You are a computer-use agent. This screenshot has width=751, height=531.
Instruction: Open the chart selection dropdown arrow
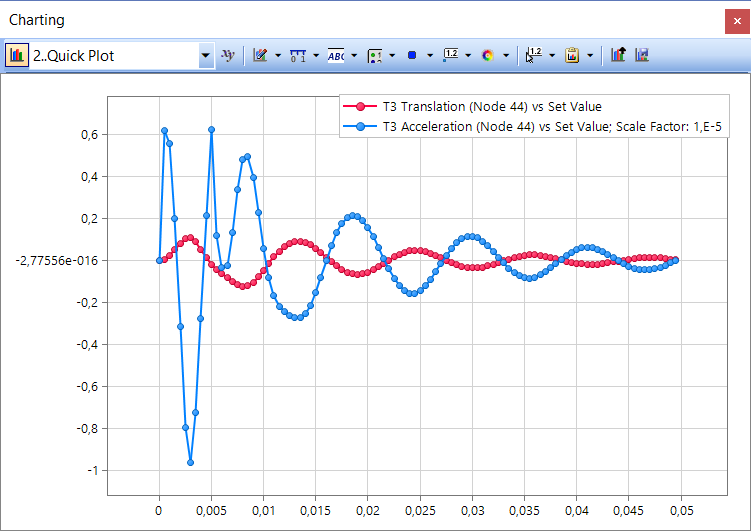205,56
